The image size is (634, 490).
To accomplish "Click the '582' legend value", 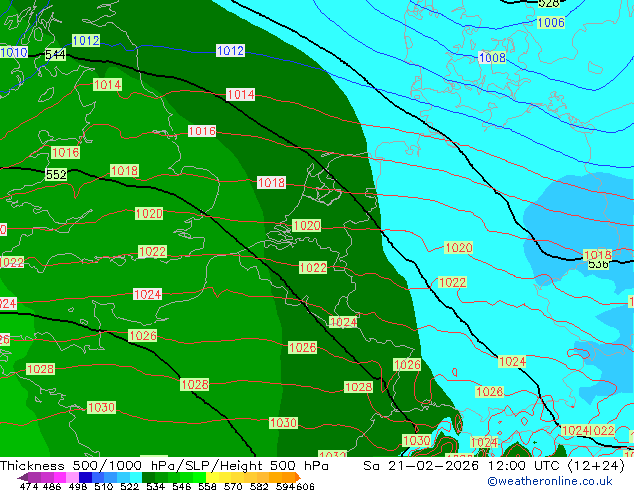I will tap(259, 486).
